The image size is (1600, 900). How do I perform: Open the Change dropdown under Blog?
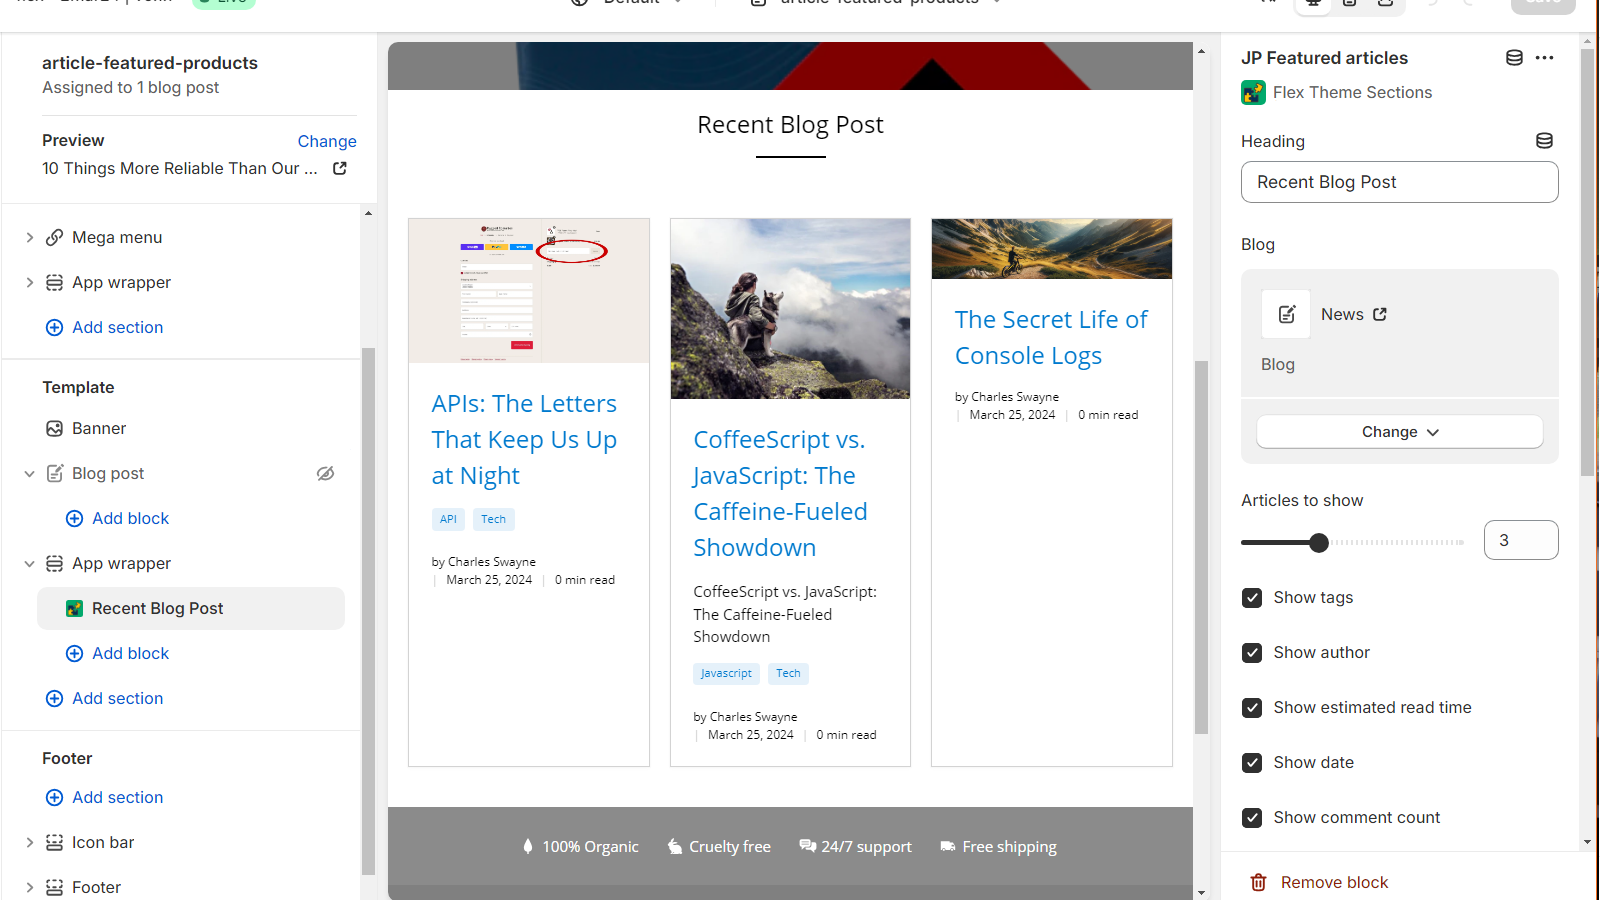[1398, 431]
